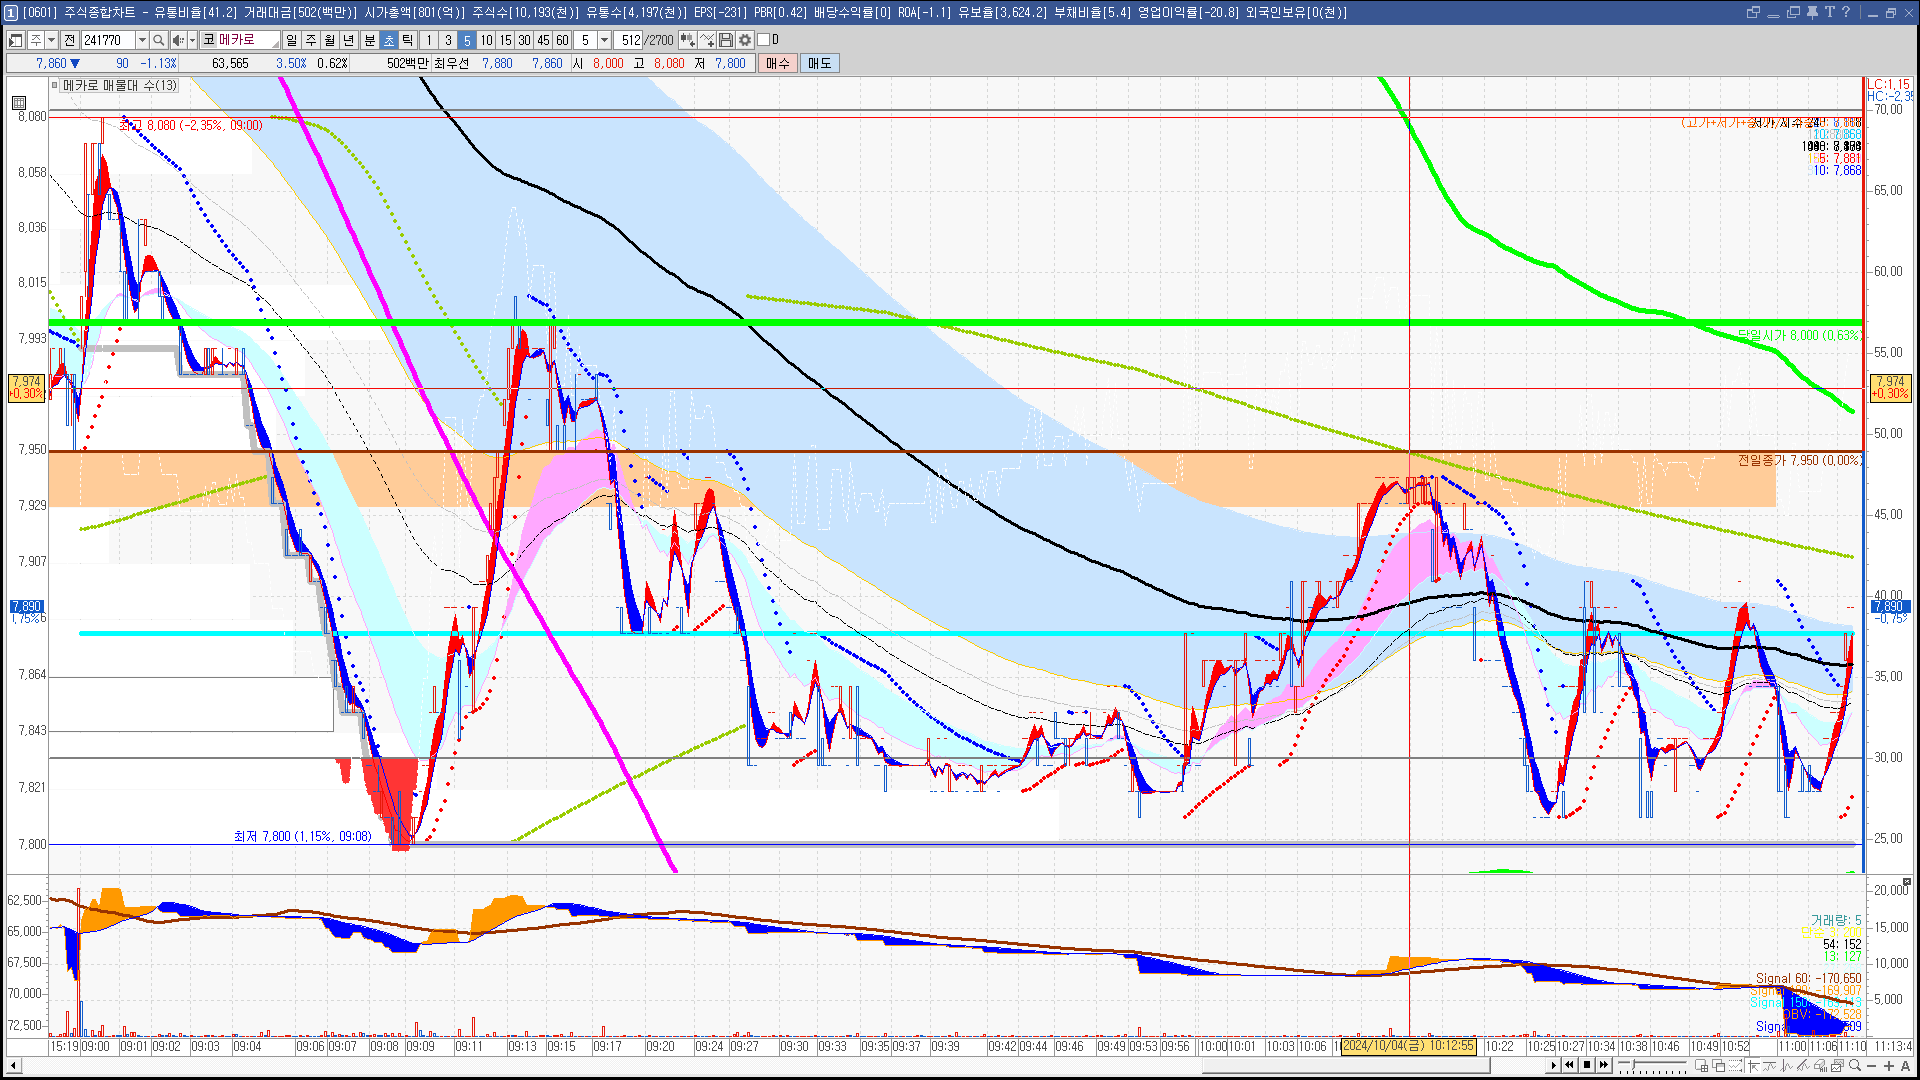Click the chart magnifier icon at bottom right
The image size is (1920, 1080).
(1856, 1066)
